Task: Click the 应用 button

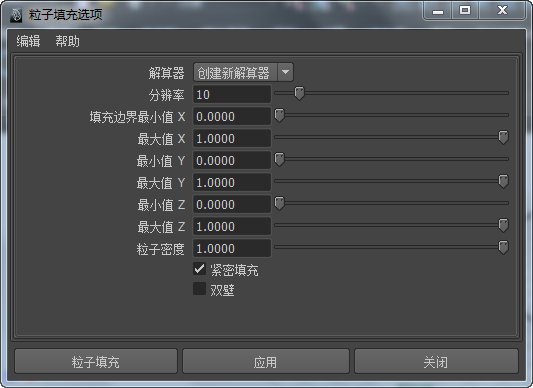Action: point(266,361)
